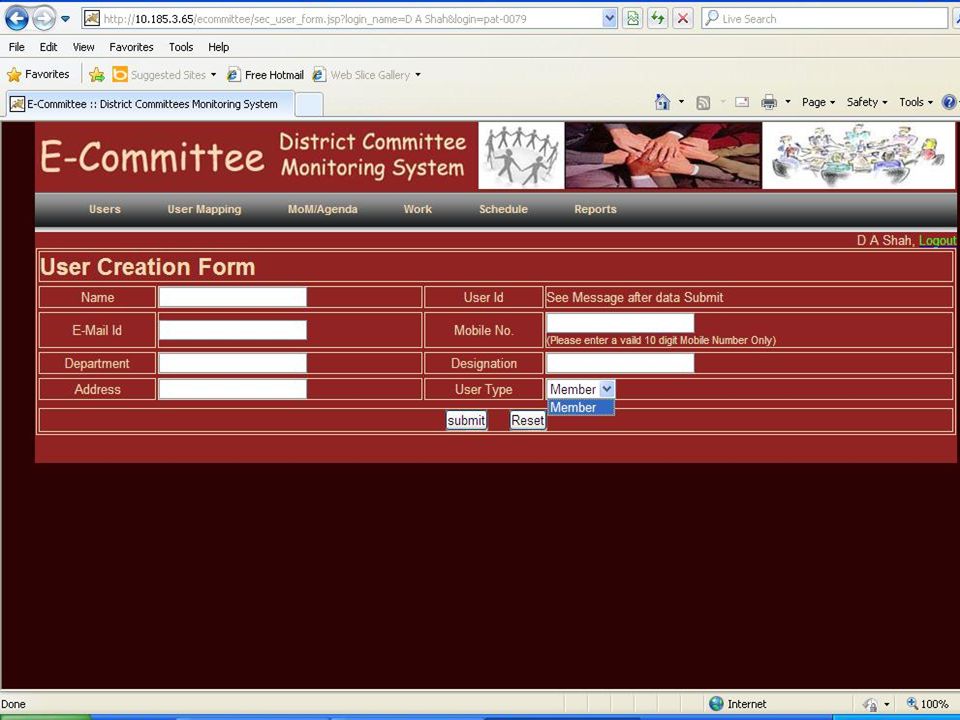Open the MoM/Agenda navigation menu
Image resolution: width=960 pixels, height=720 pixels.
point(323,209)
